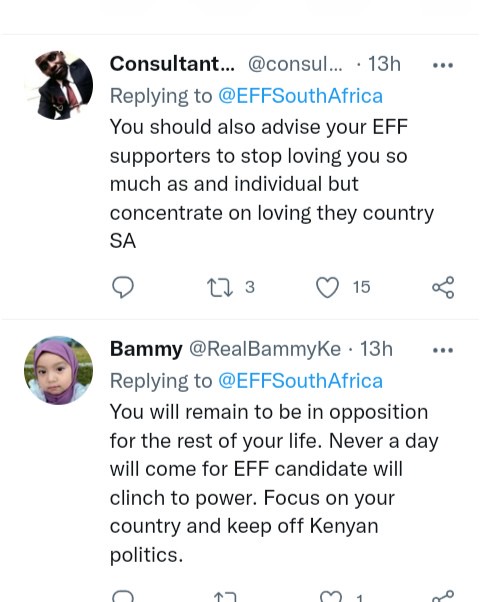The width and height of the screenshot is (480, 602).
Task: Open Consultant's tweet text about EFF supporters
Action: pos(272,184)
